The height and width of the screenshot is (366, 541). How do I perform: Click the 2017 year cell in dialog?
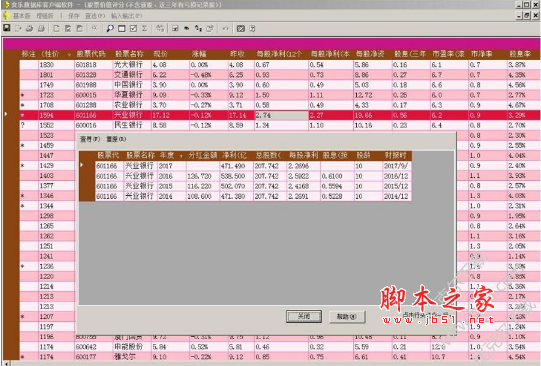point(171,166)
